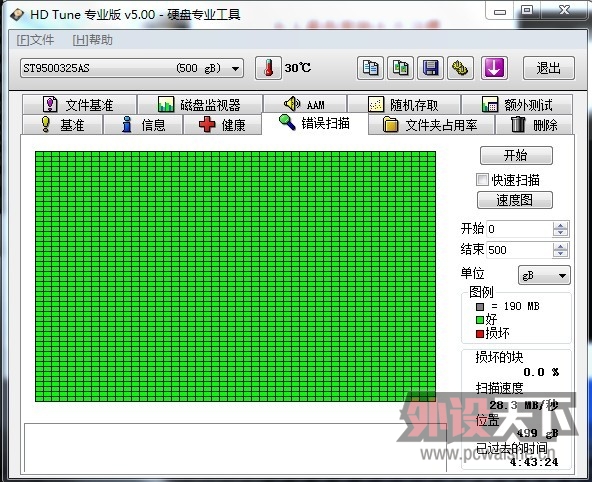This screenshot has width=592, height=482.
Task: Expand the ST9500325AS drive dropdown
Action: point(235,69)
